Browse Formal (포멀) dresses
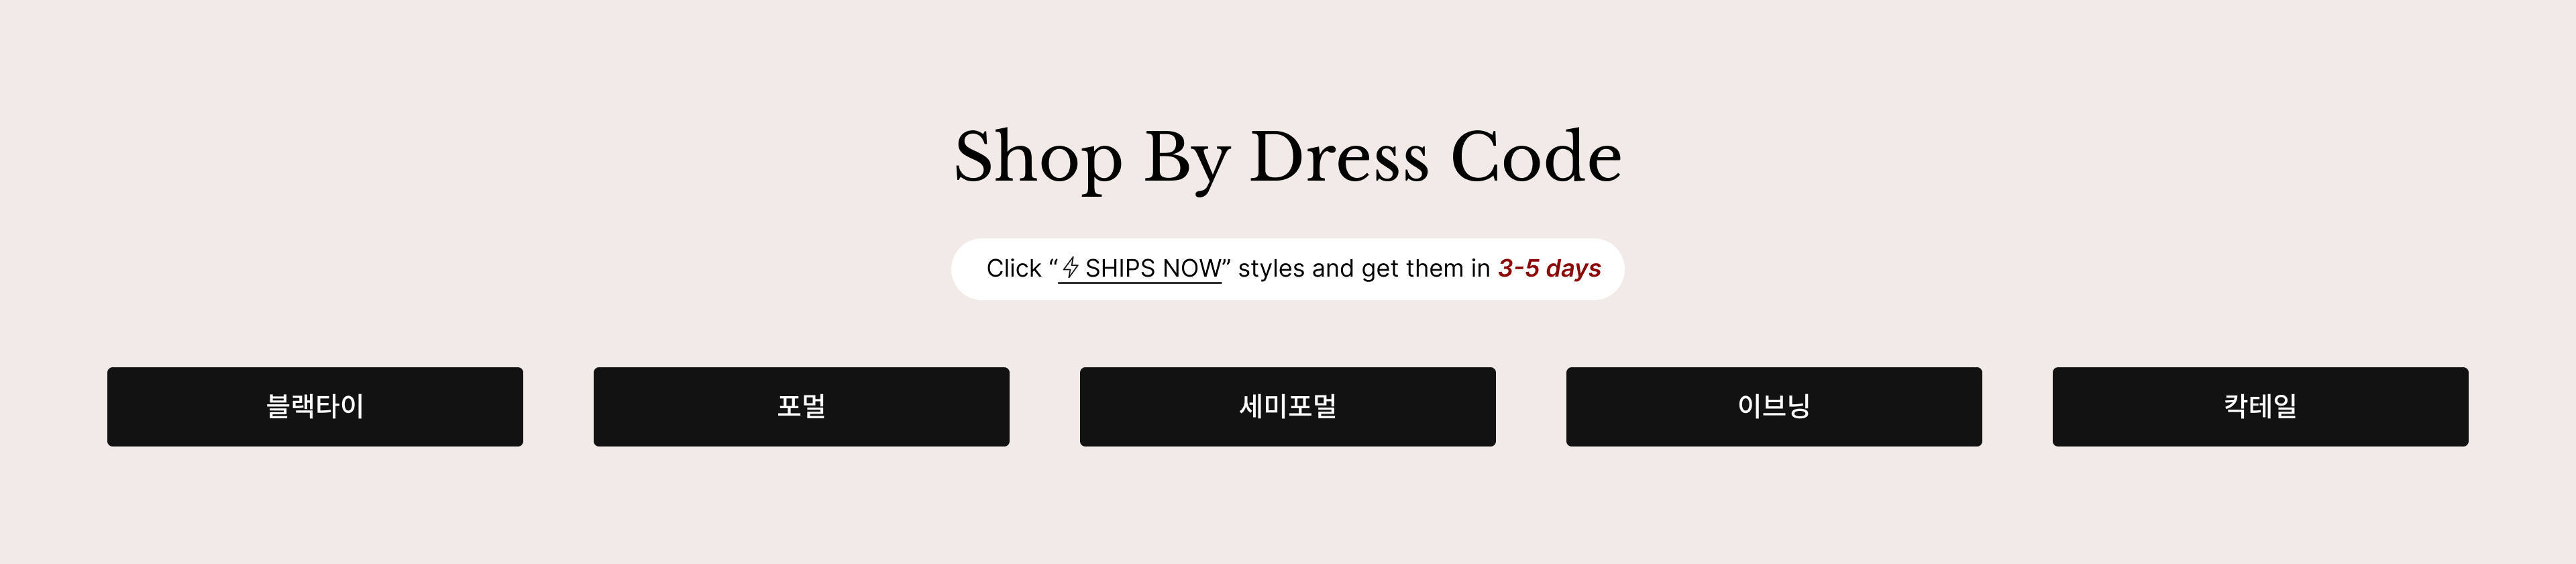Viewport: 2576px width, 564px height. point(801,406)
